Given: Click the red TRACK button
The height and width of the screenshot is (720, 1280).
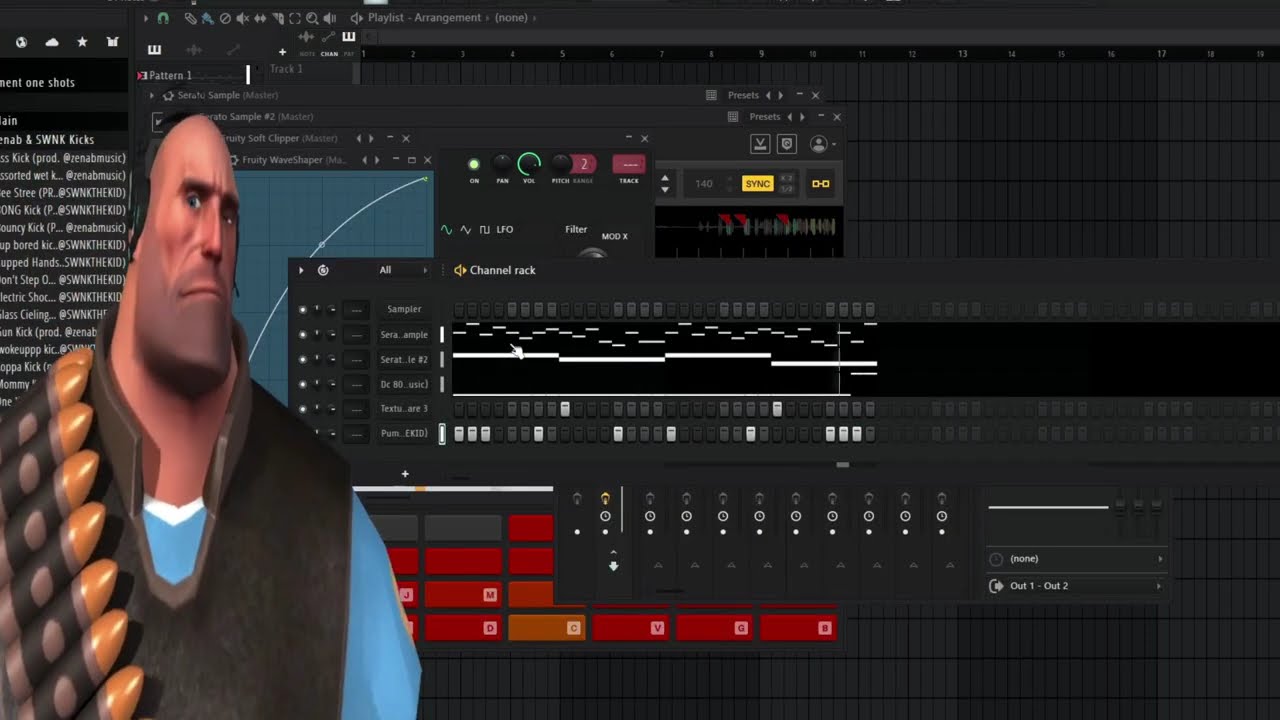Looking at the screenshot, I should tap(629, 165).
